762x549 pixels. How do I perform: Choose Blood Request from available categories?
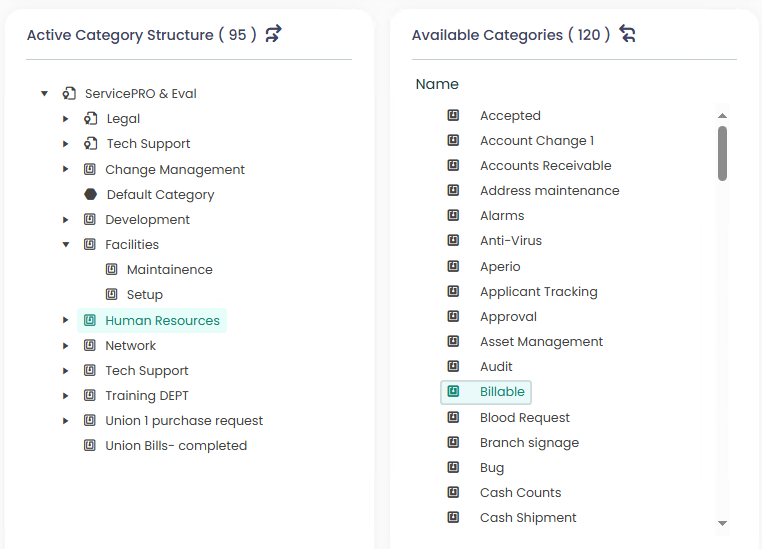(524, 417)
